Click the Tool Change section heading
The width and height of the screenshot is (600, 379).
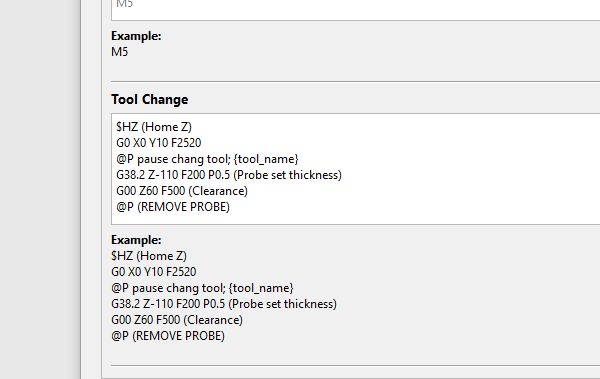[150, 100]
